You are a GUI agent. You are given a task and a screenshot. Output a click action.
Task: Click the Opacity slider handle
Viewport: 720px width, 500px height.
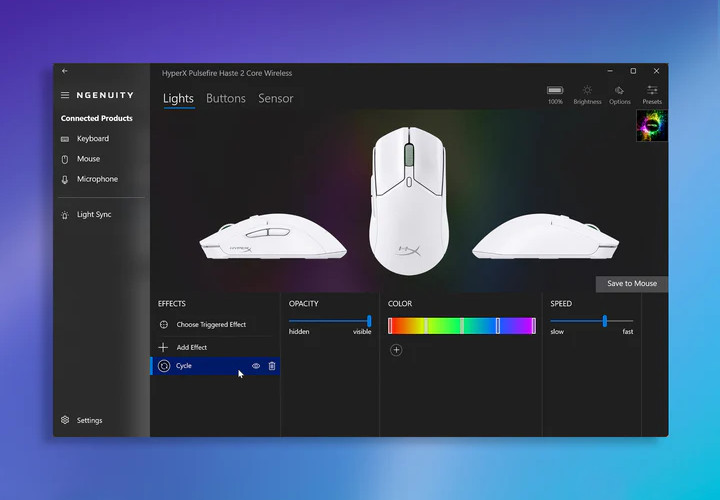point(369,321)
